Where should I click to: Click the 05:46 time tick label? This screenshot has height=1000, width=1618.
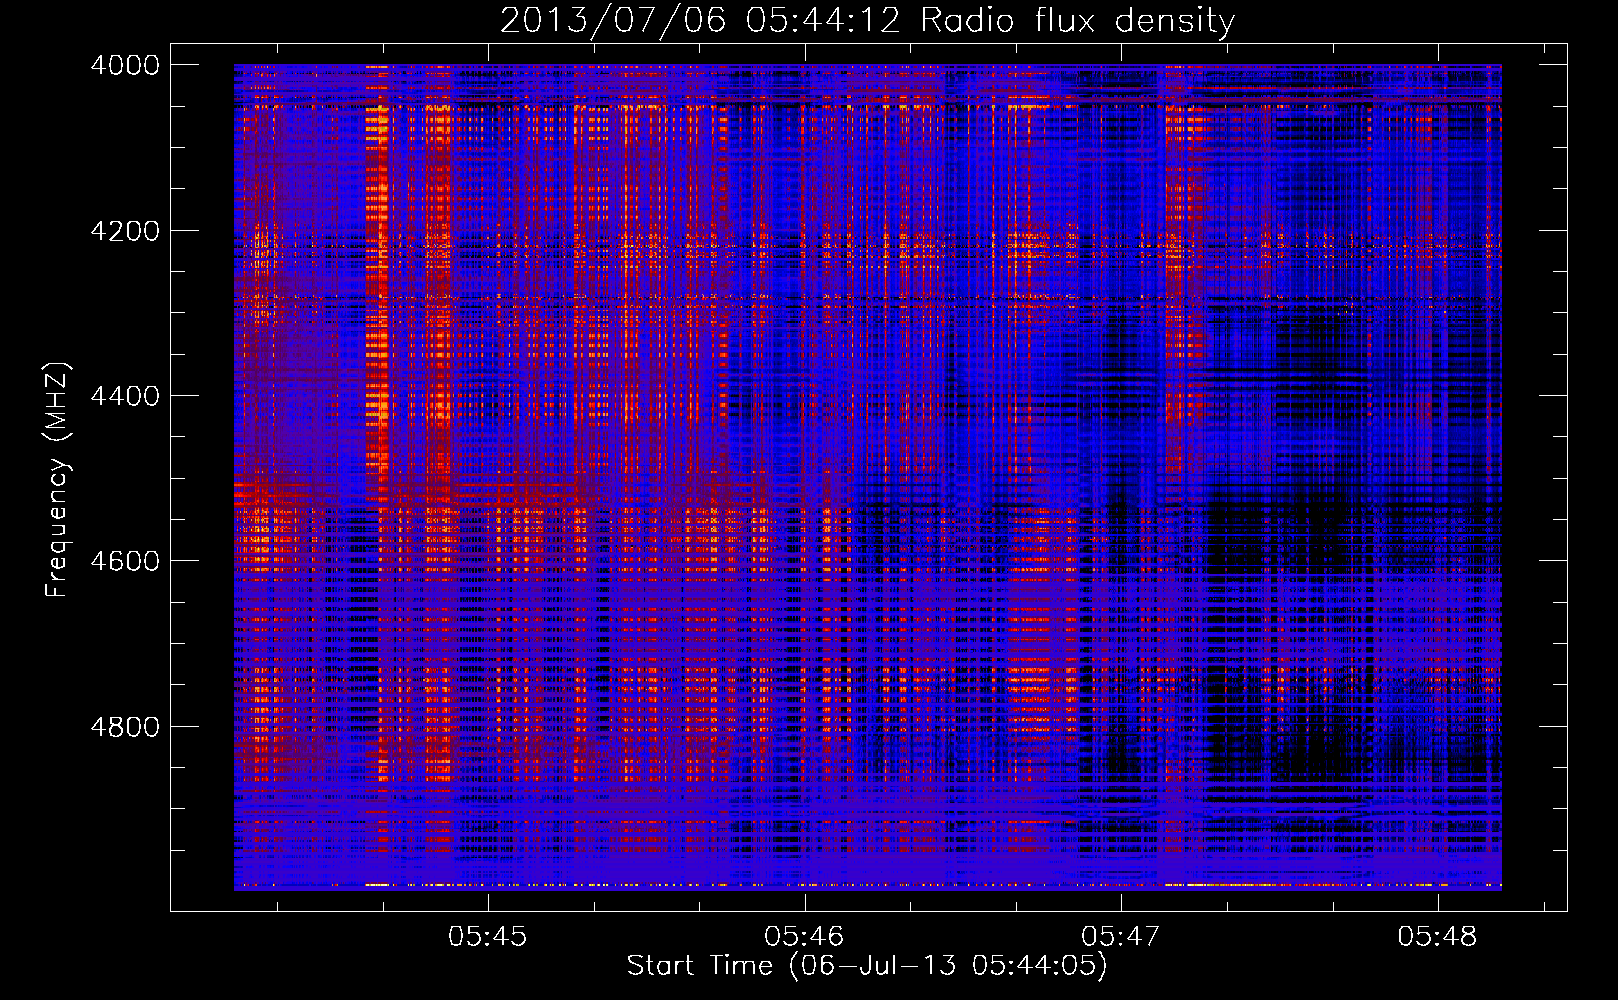point(804,937)
